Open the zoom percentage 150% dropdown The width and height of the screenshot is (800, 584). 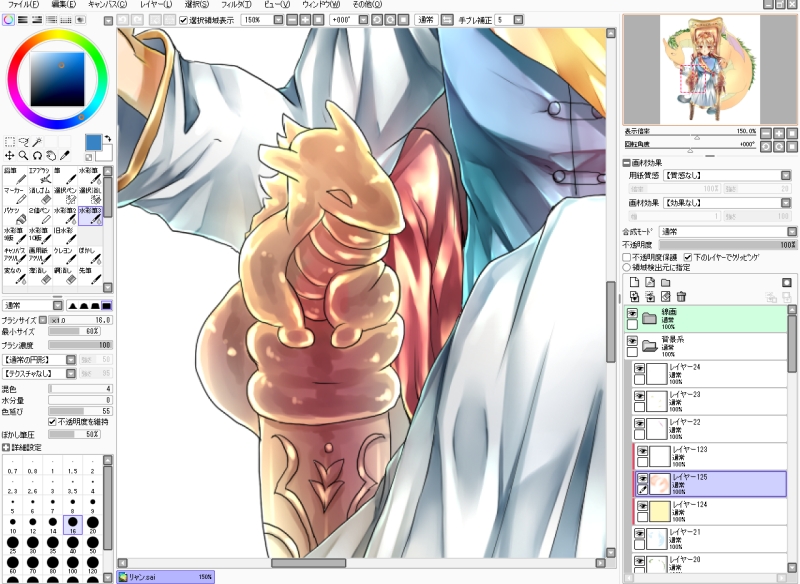(278, 20)
